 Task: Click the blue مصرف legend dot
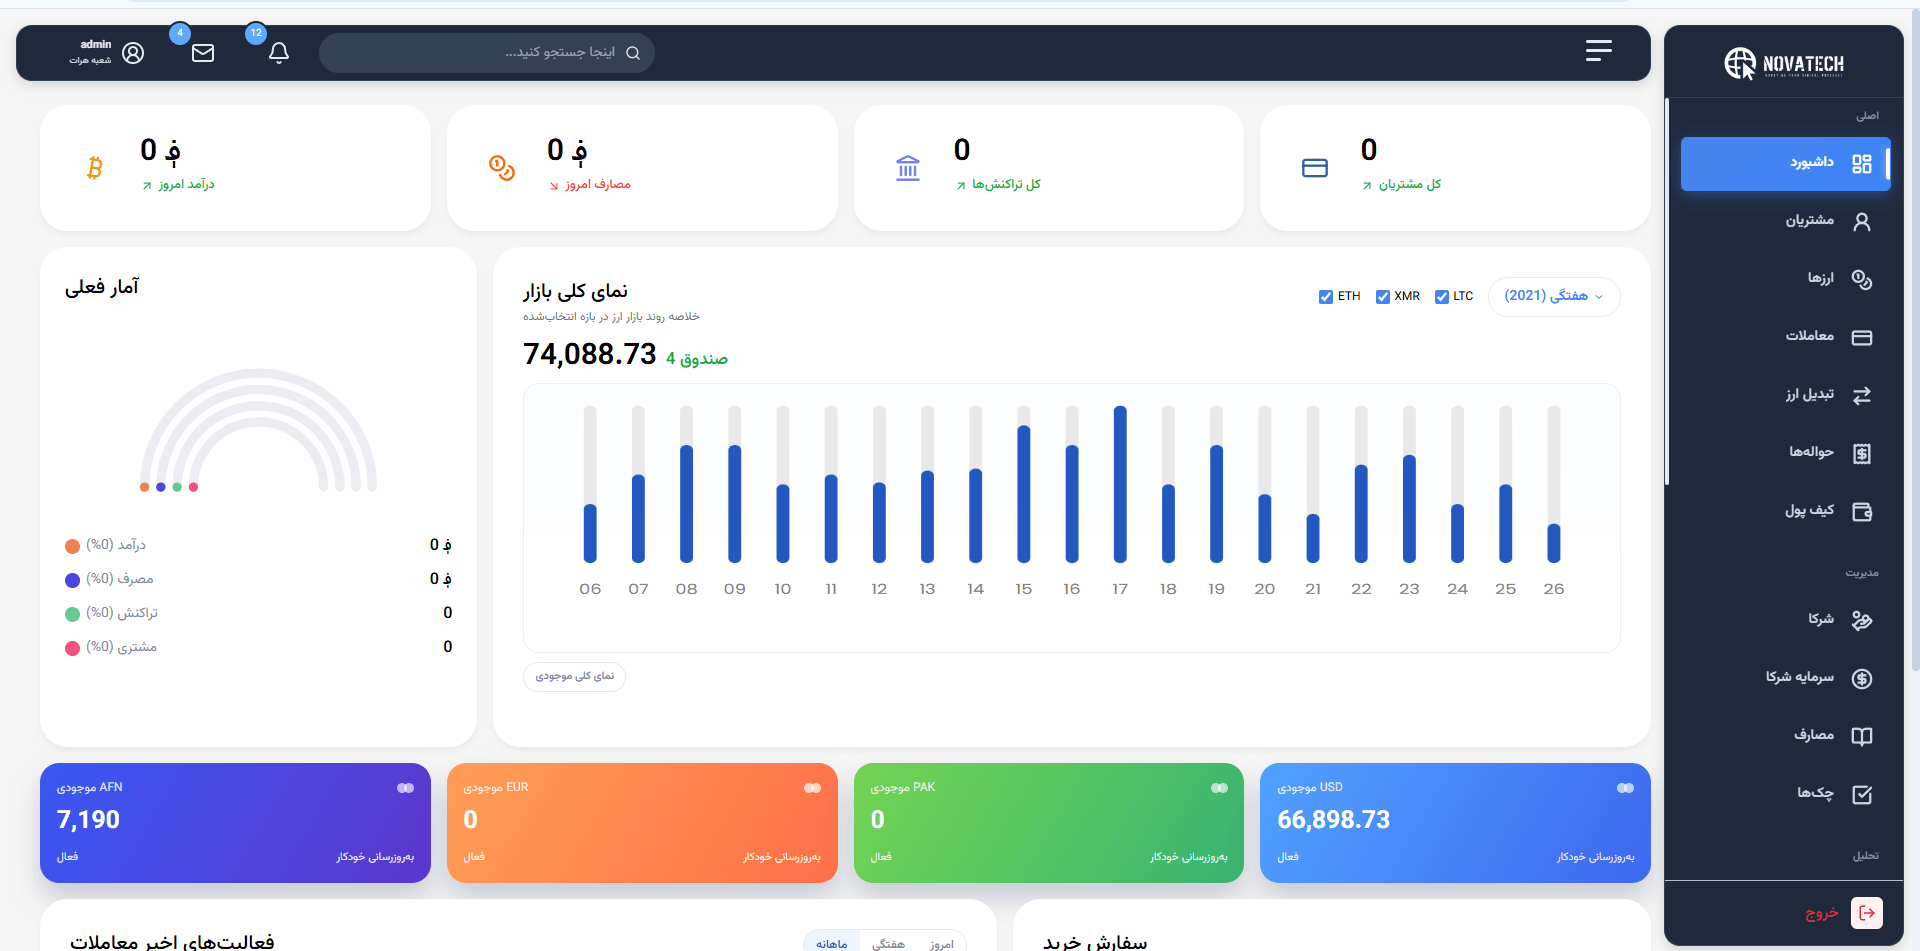72,580
